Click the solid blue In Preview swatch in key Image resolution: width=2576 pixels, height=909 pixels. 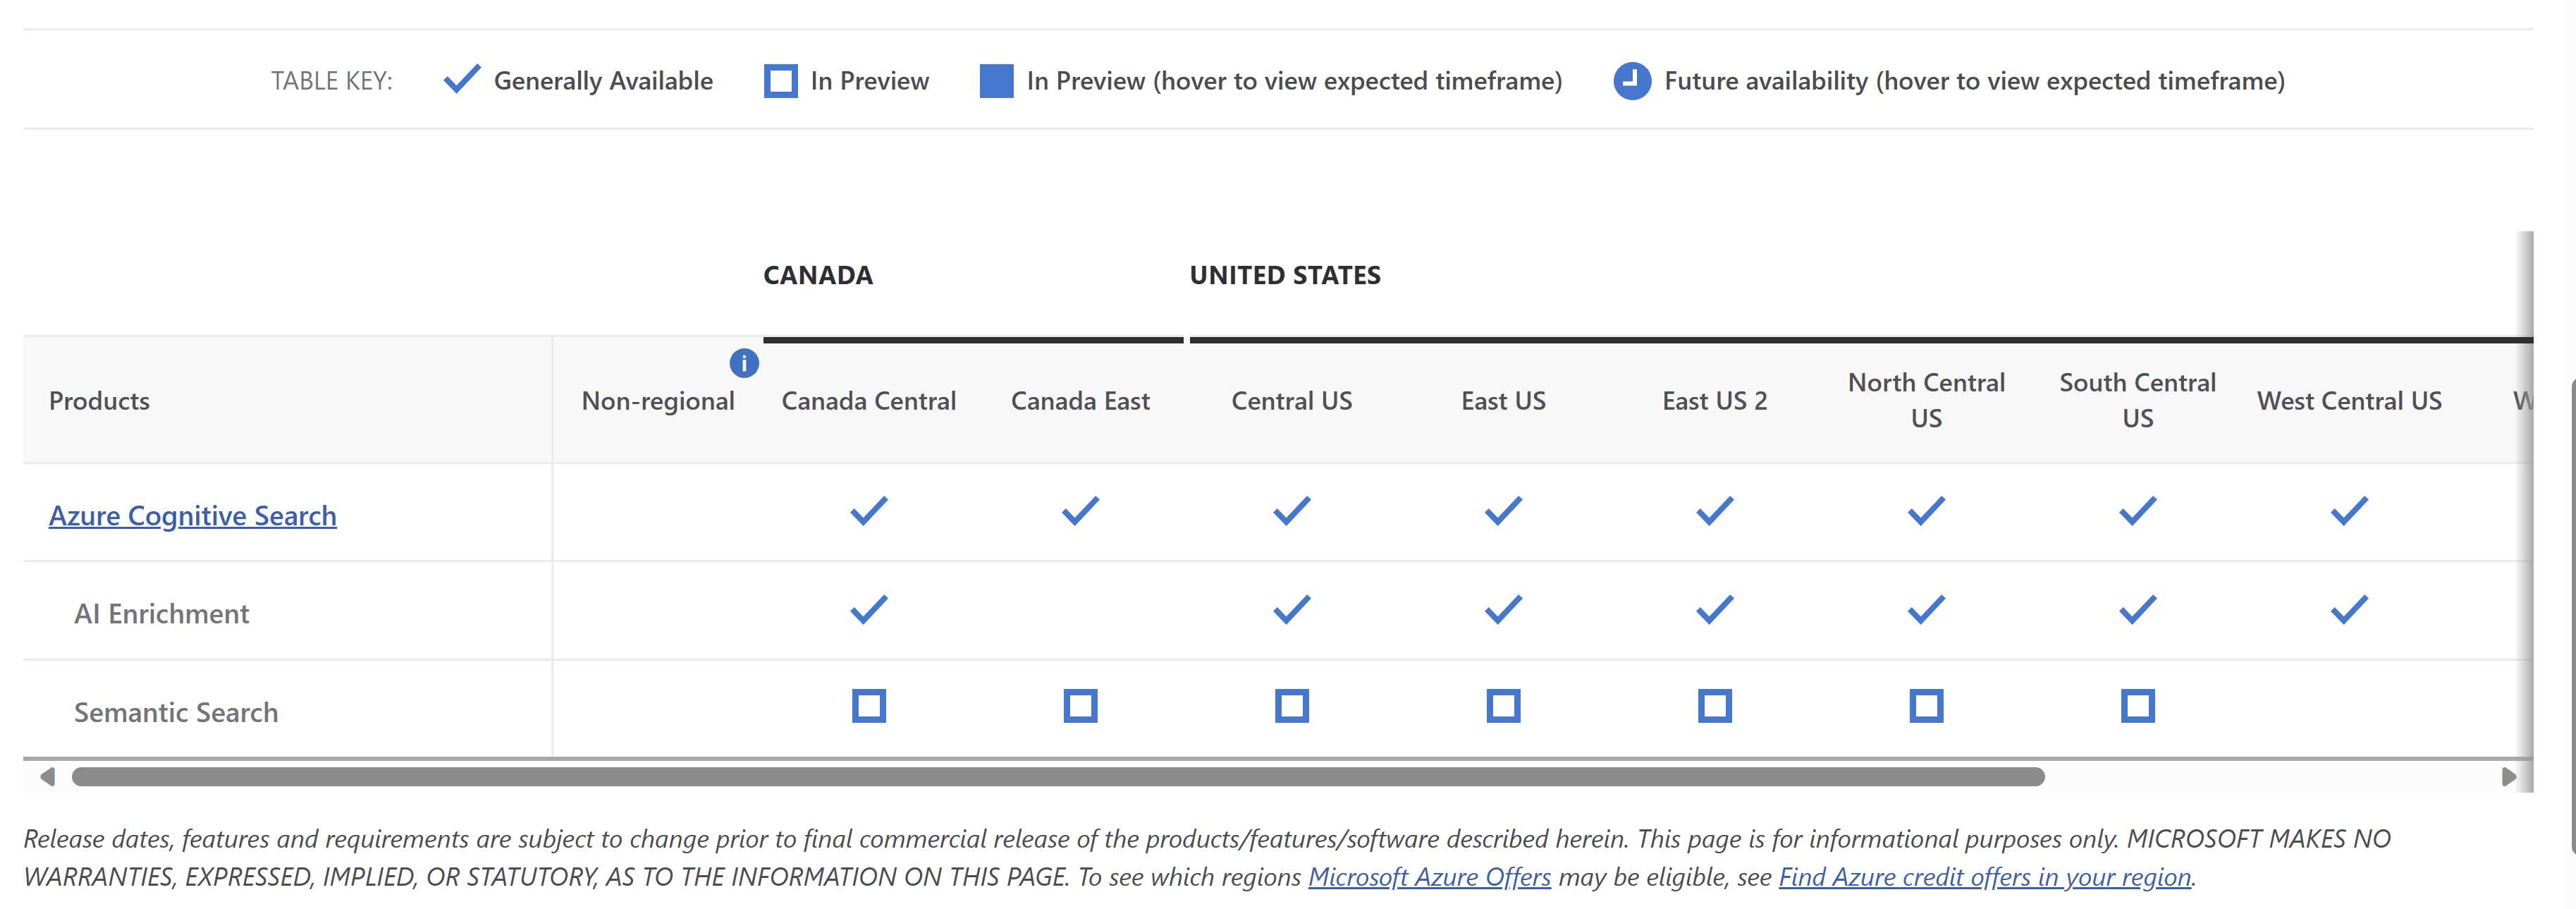click(996, 81)
